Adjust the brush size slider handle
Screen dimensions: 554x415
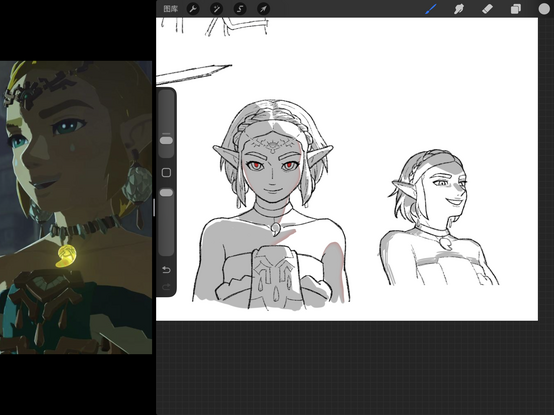tap(166, 141)
